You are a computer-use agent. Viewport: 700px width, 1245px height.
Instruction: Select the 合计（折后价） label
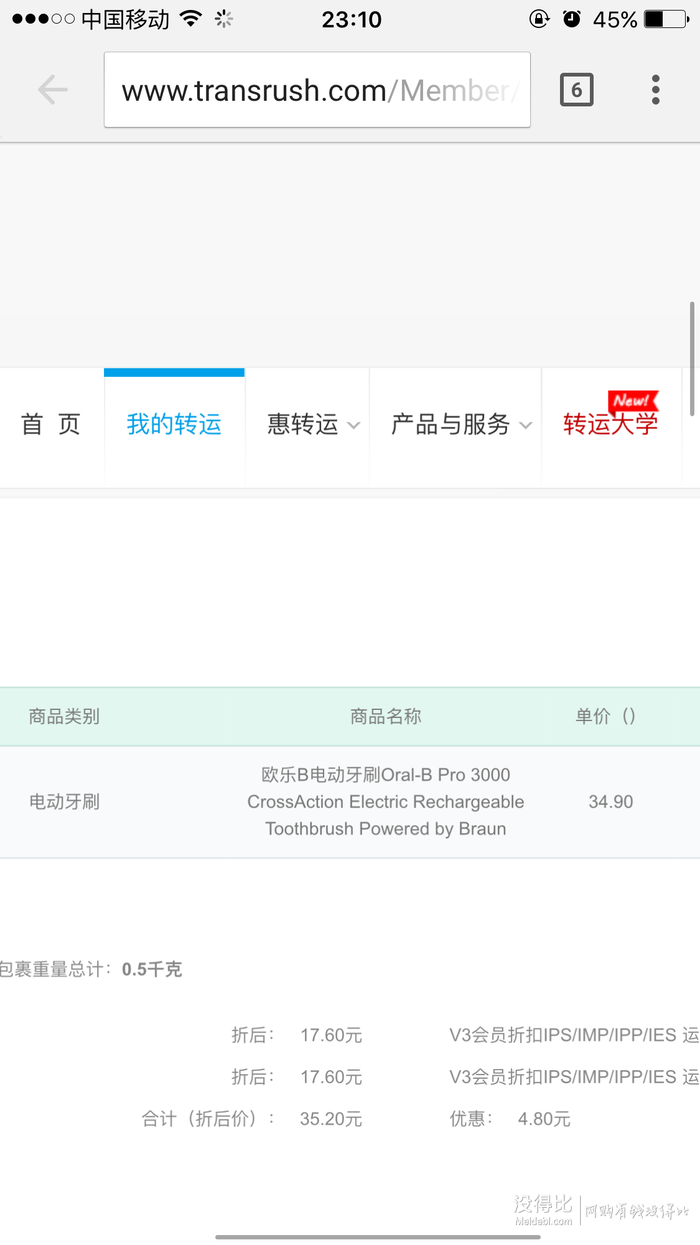point(208,1119)
